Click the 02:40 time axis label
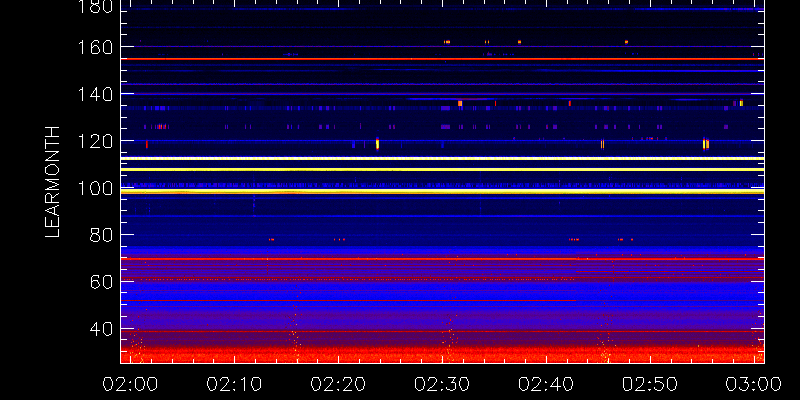This screenshot has height=400, width=800. pos(546,384)
